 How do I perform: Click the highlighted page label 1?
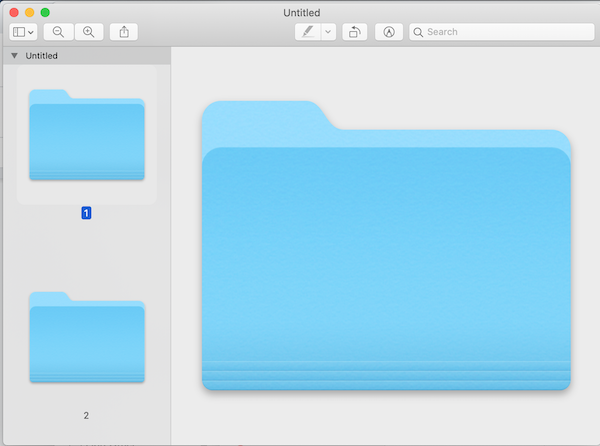(x=86, y=213)
